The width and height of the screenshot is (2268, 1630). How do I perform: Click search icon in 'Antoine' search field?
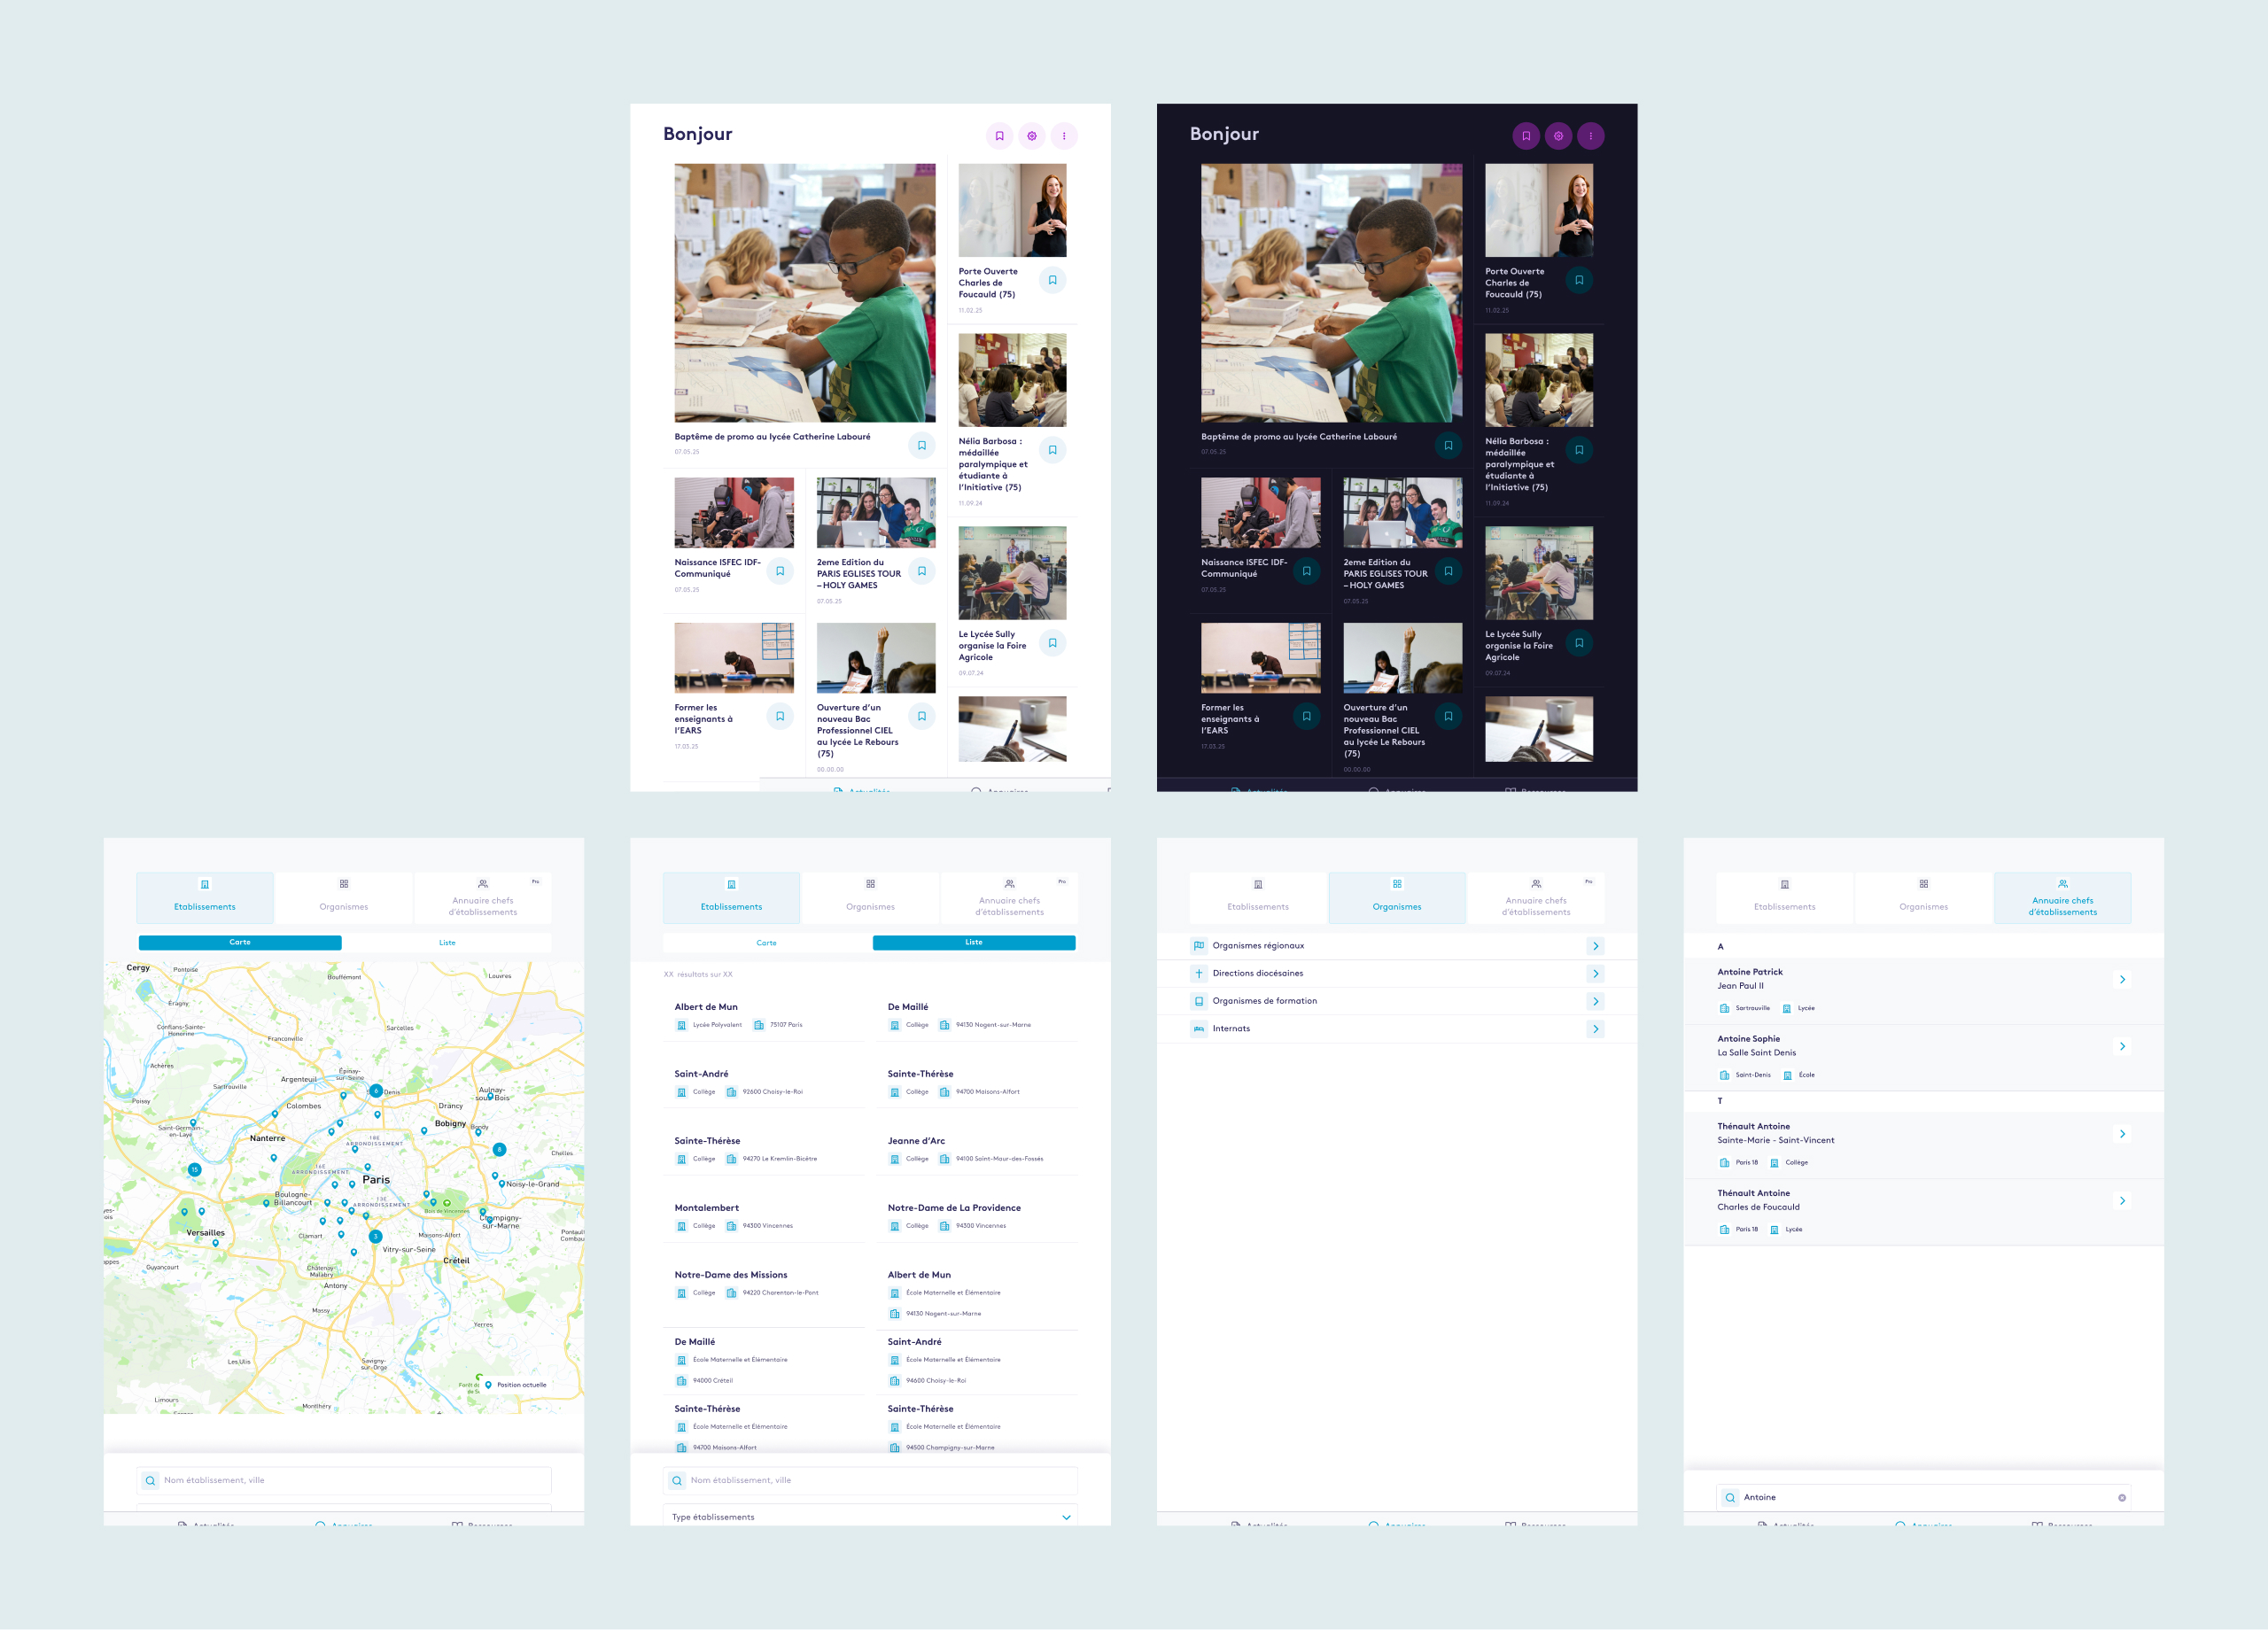click(1730, 1497)
